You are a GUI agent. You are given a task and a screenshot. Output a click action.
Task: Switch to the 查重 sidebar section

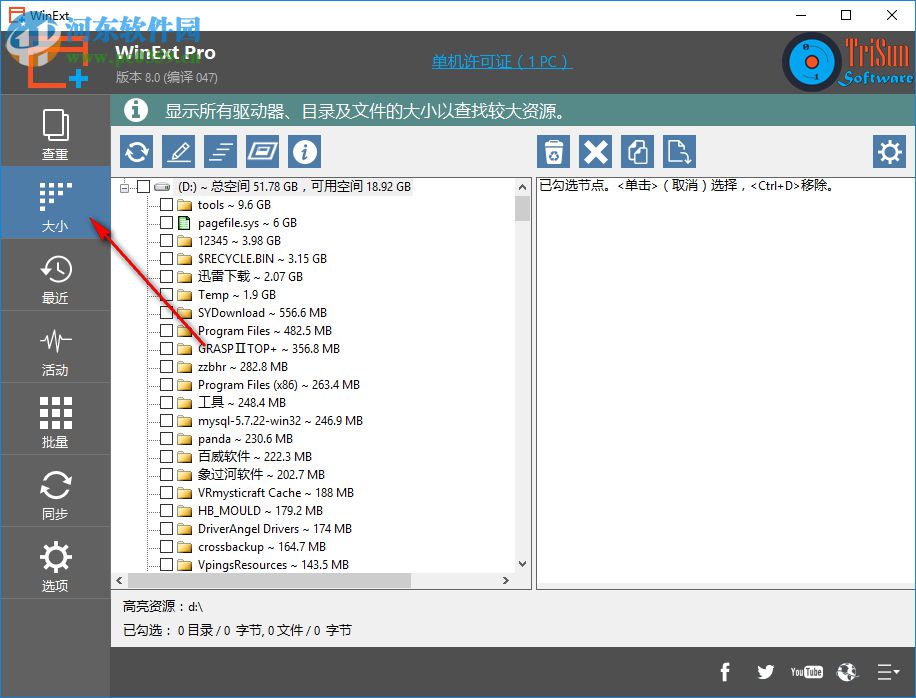tap(55, 131)
